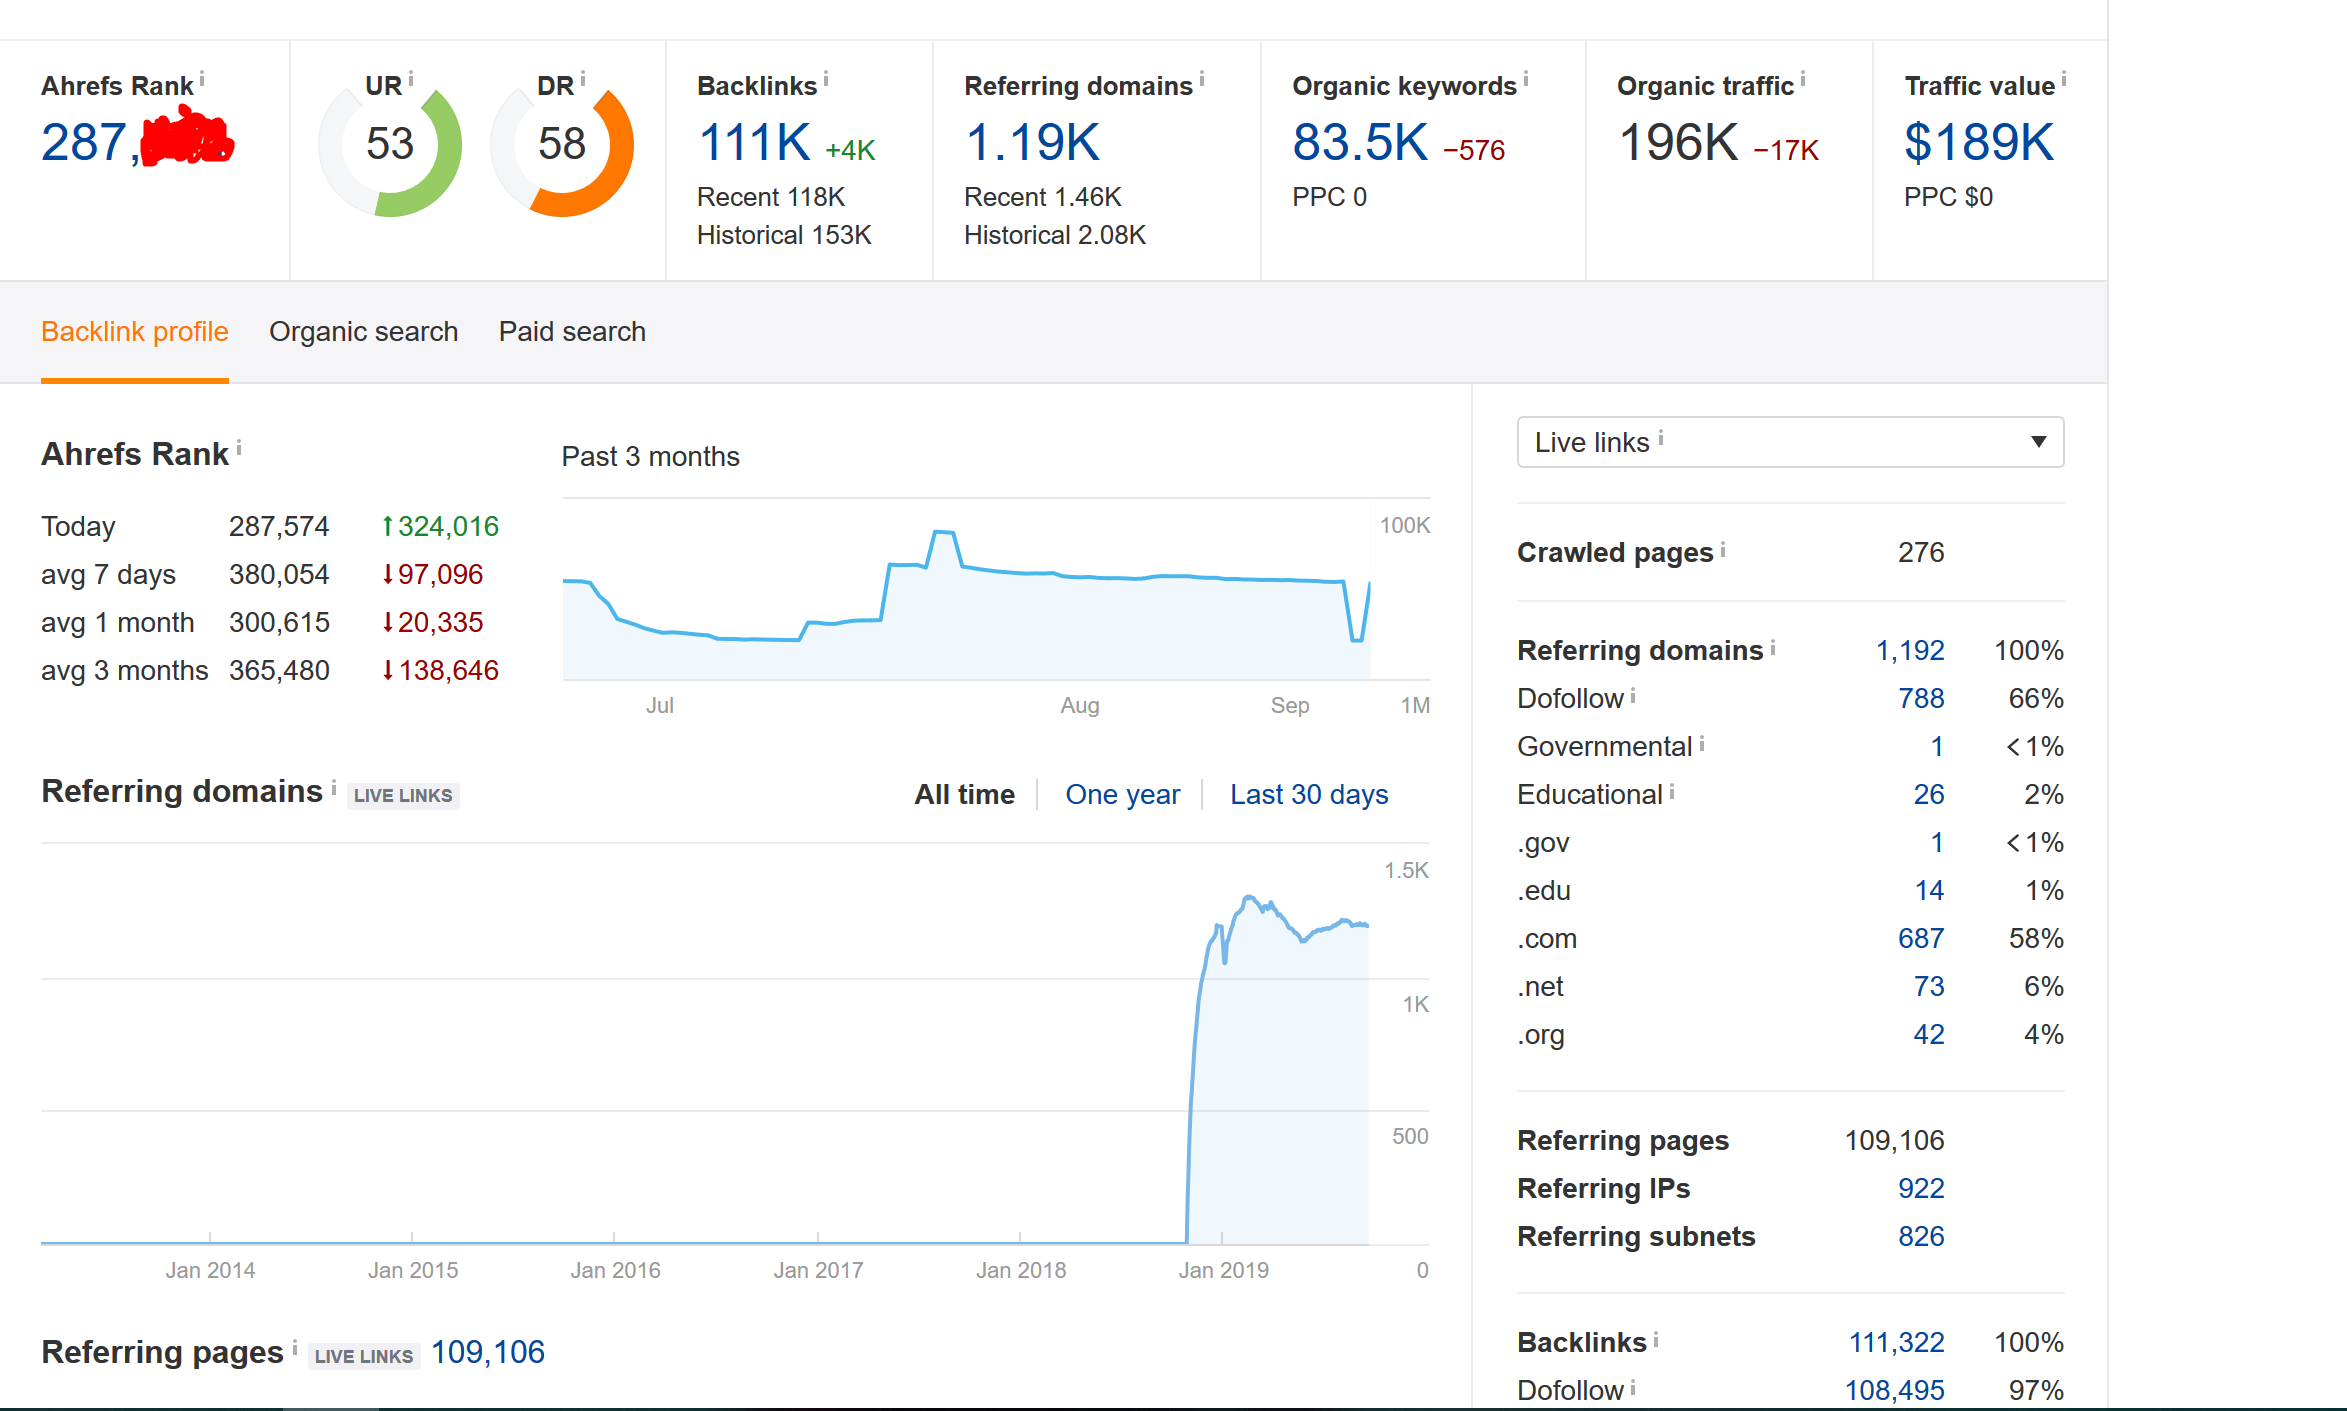This screenshot has width=2347, height=1411.
Task: Click info icon beside Referring domains chart heading
Action: point(334,787)
